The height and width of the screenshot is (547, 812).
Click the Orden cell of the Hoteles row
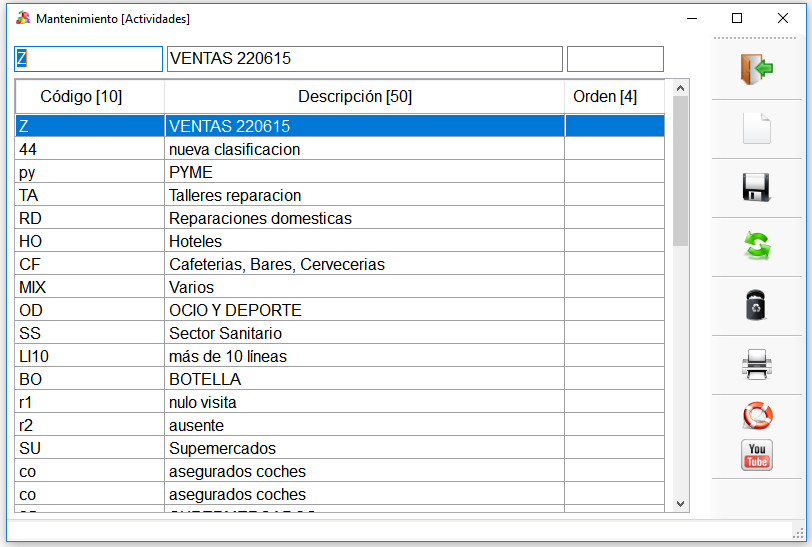pyautogui.click(x=615, y=241)
